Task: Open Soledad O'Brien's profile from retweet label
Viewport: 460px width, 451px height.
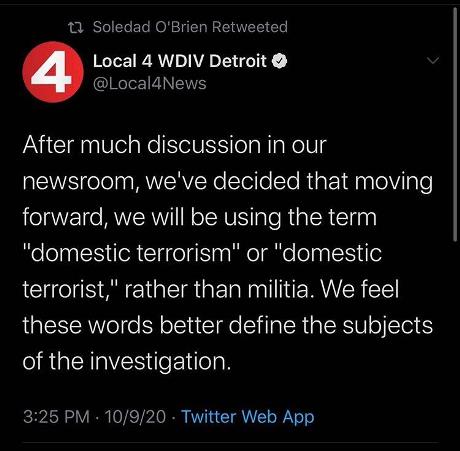Action: (151, 27)
